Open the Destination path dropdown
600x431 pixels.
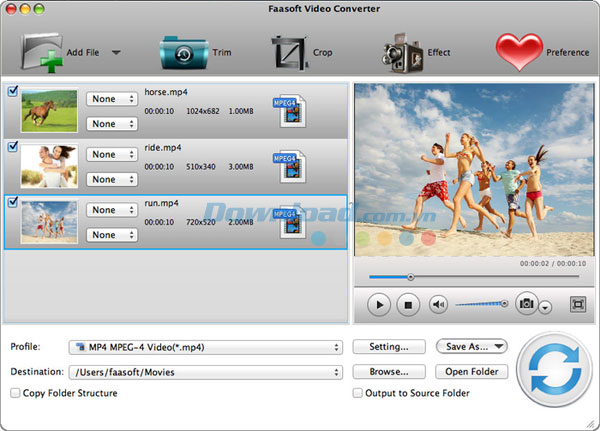[x=206, y=372]
